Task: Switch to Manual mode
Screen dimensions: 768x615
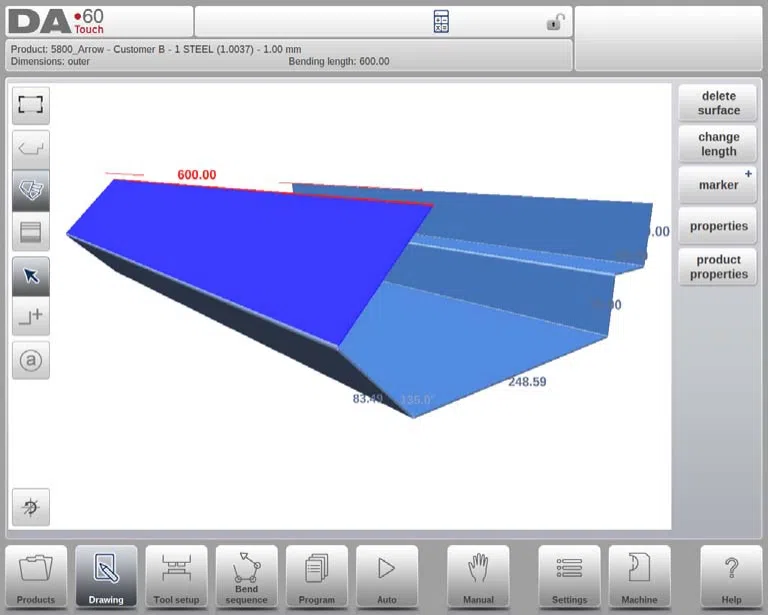Action: (x=478, y=577)
